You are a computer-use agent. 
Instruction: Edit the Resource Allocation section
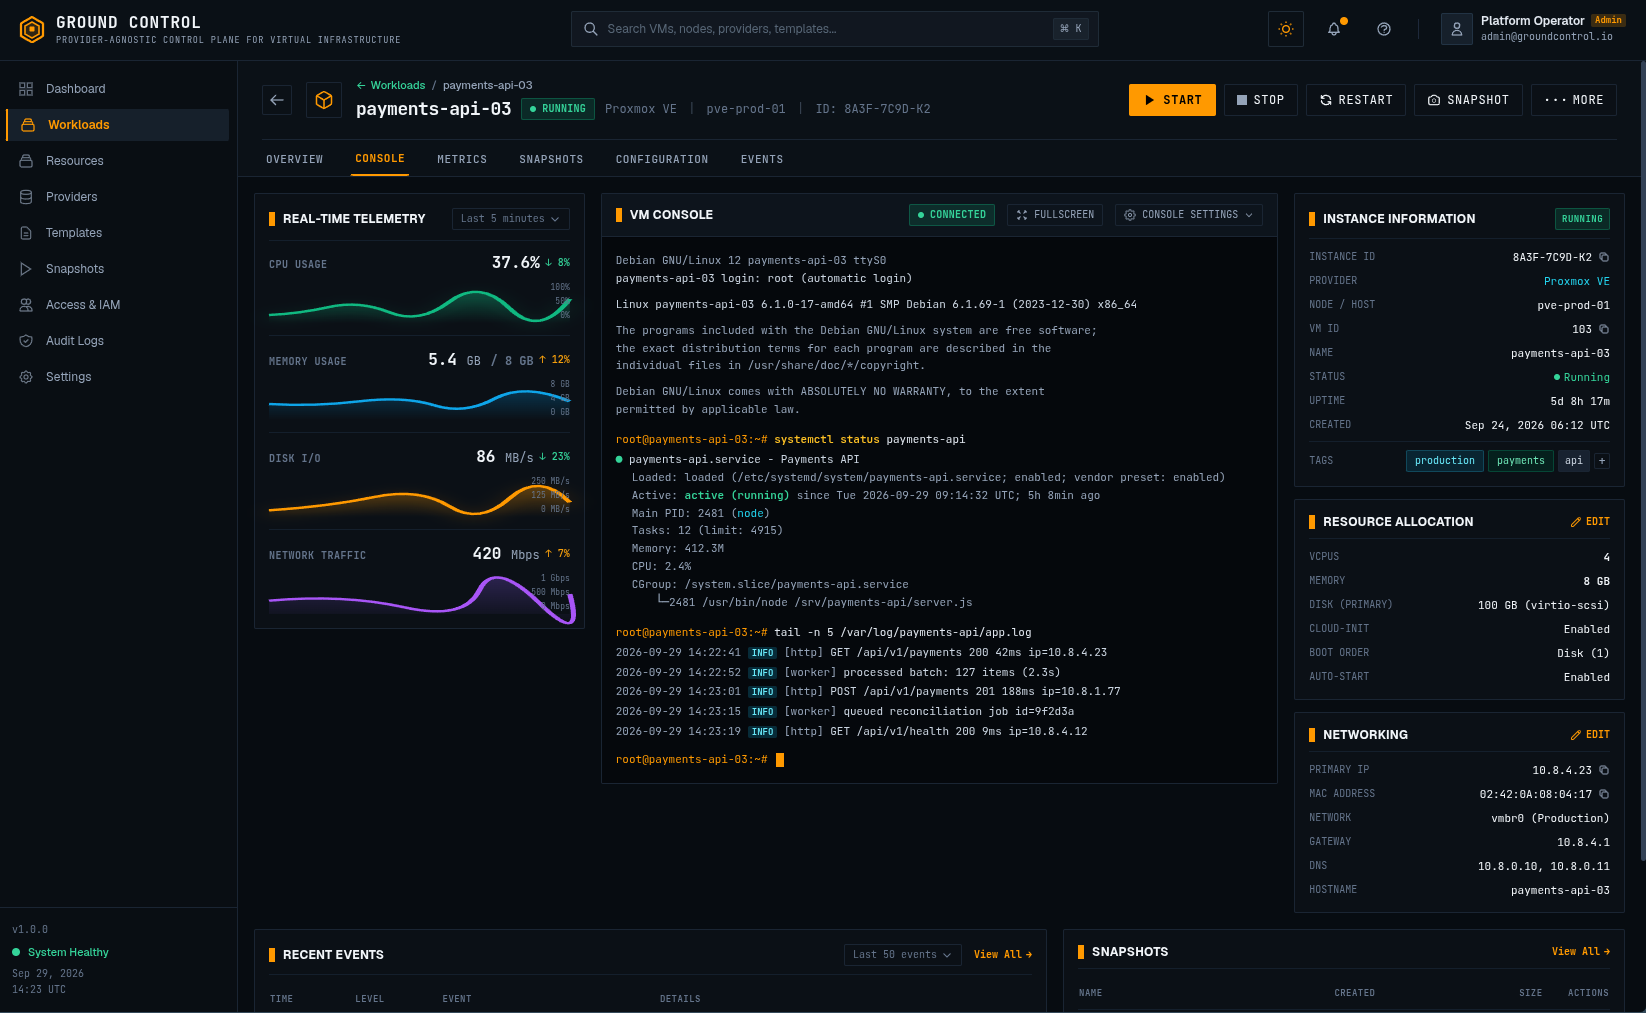[1590, 522]
